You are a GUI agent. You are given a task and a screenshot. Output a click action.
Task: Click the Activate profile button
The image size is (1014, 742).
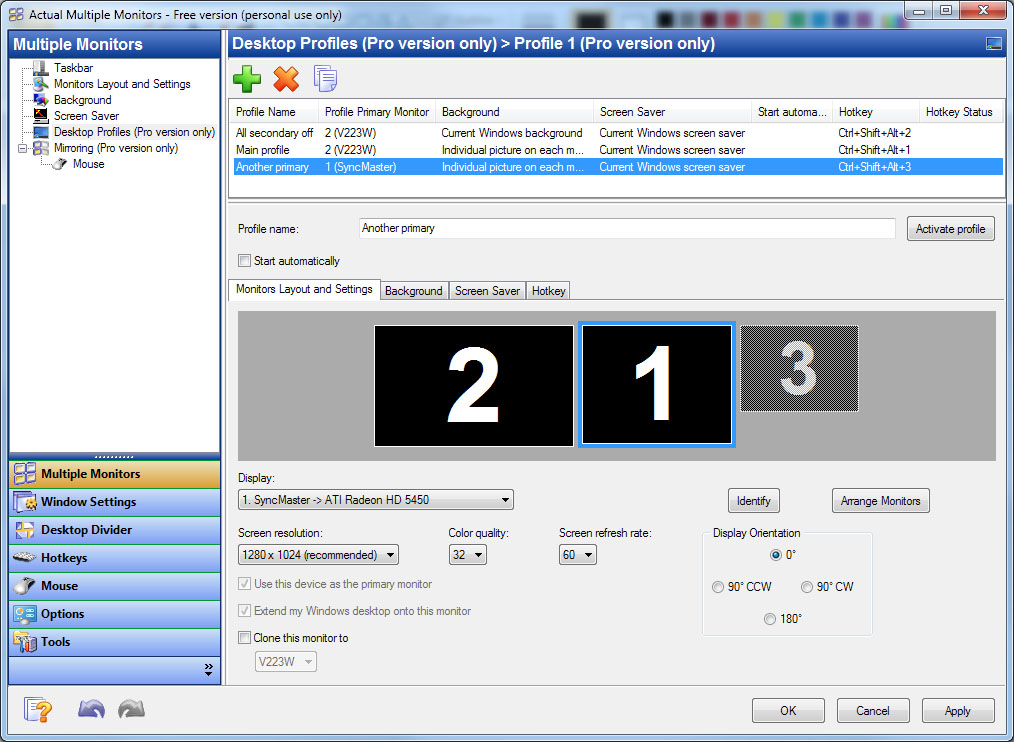[950, 228]
